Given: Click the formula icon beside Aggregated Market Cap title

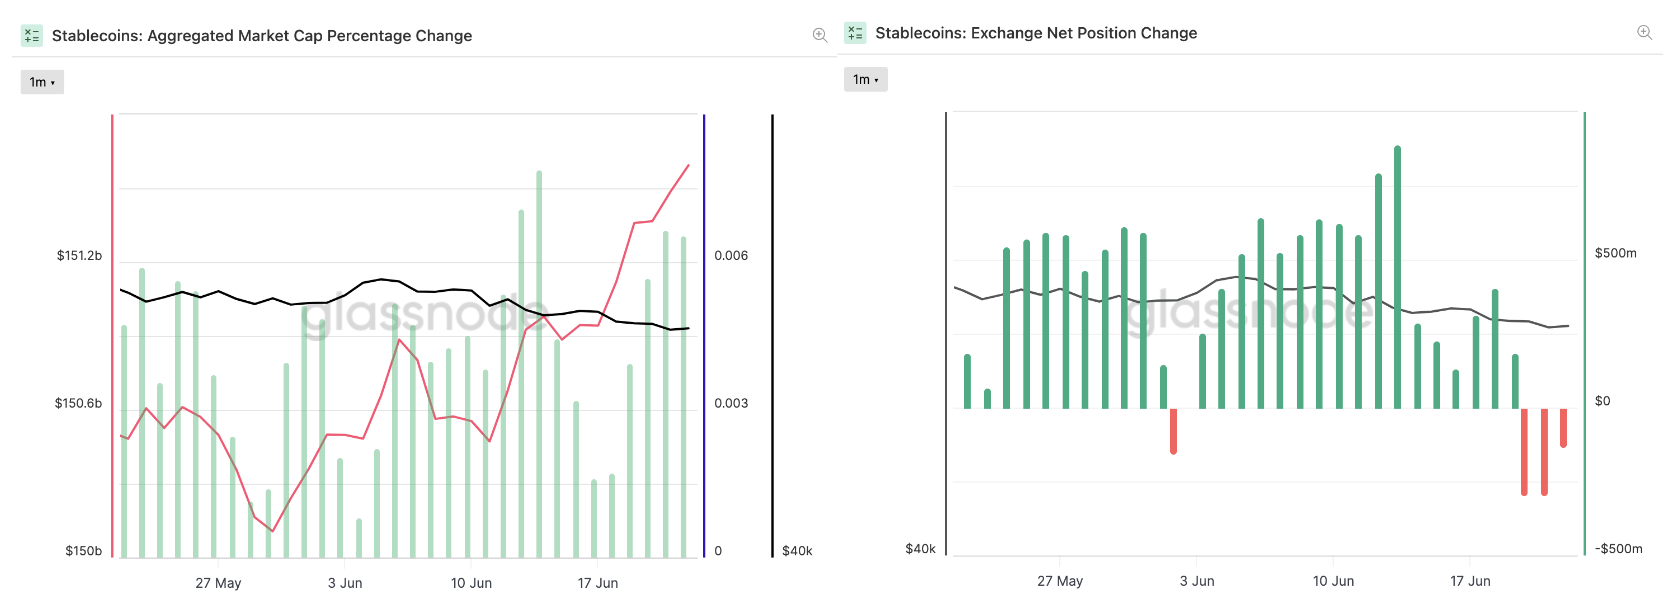Looking at the screenshot, I should (x=31, y=36).
